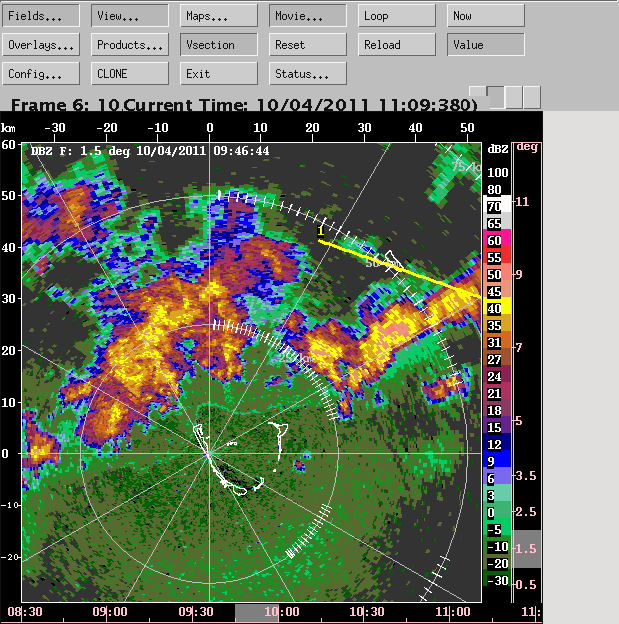Click the 09:30 mark on the time axis
The width and height of the screenshot is (619, 624).
coord(195,612)
